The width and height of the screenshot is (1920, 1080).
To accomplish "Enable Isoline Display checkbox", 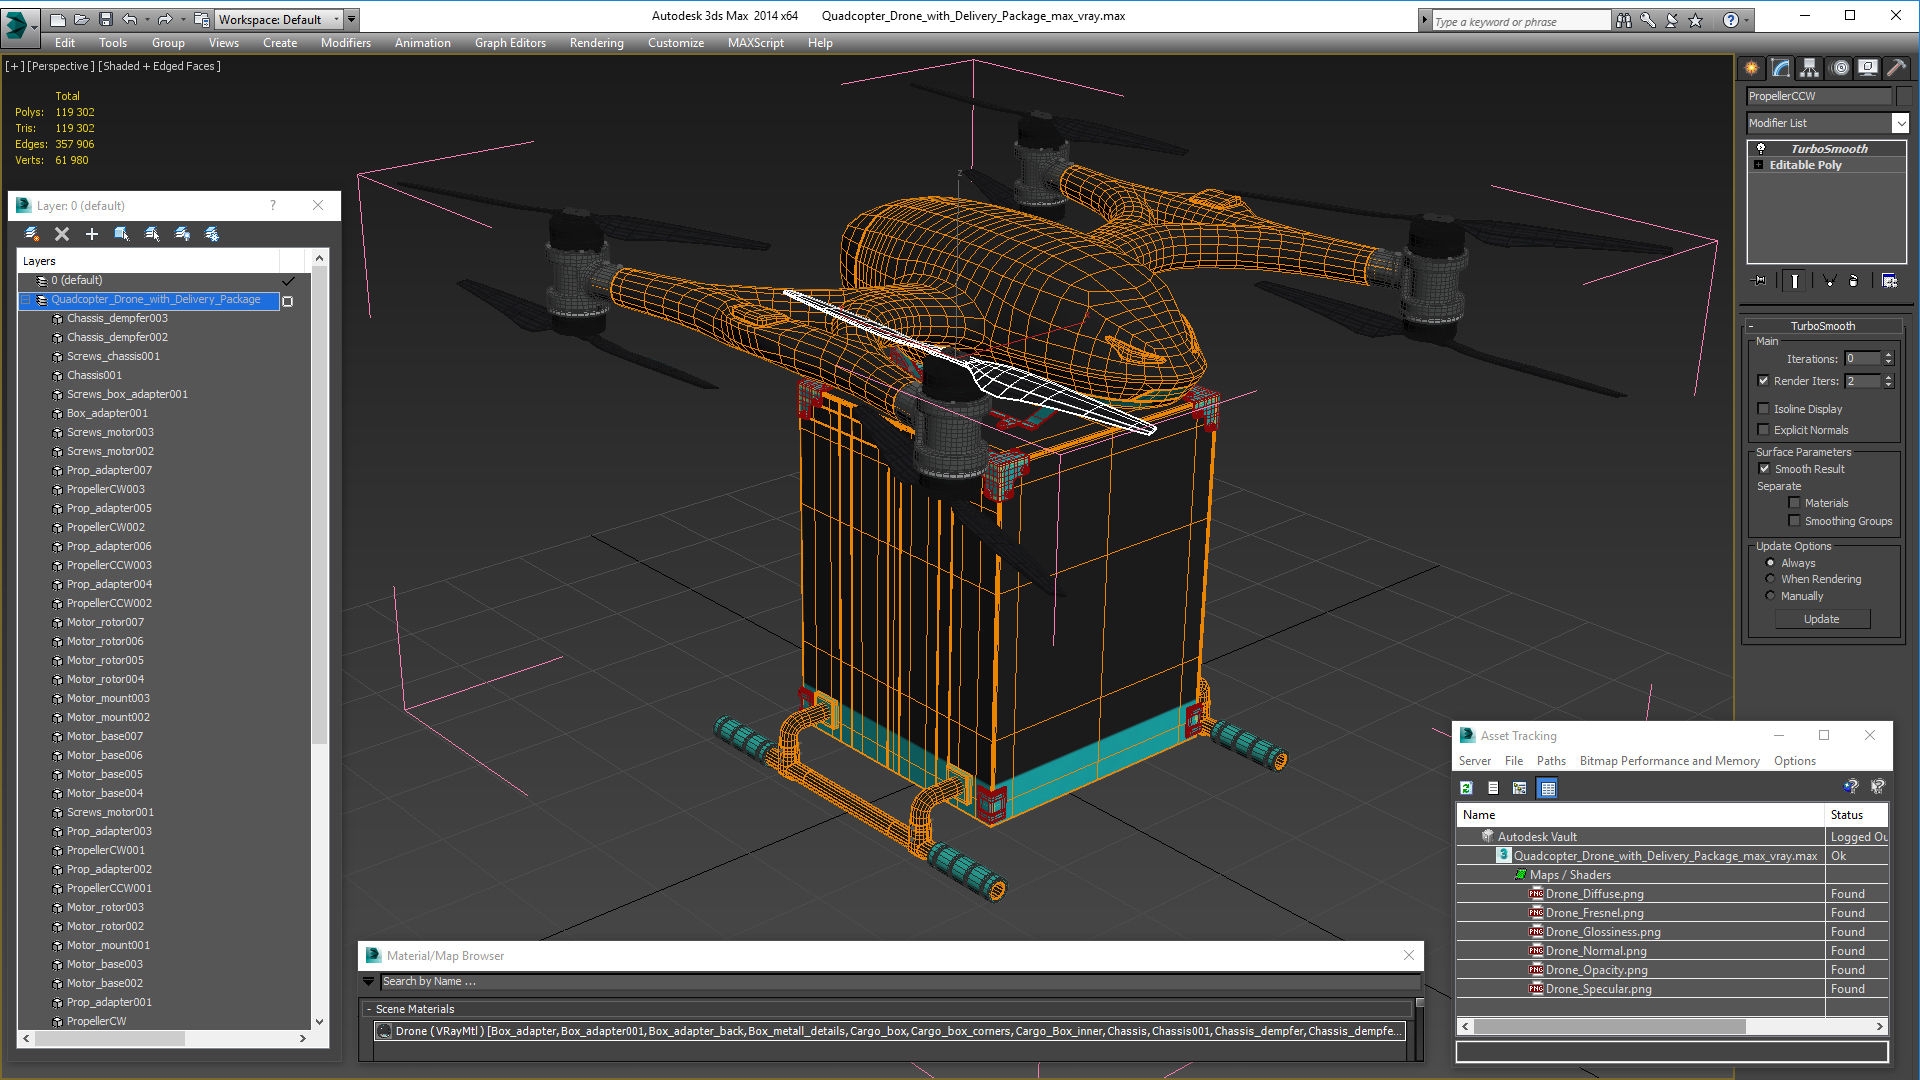I will [1764, 408].
